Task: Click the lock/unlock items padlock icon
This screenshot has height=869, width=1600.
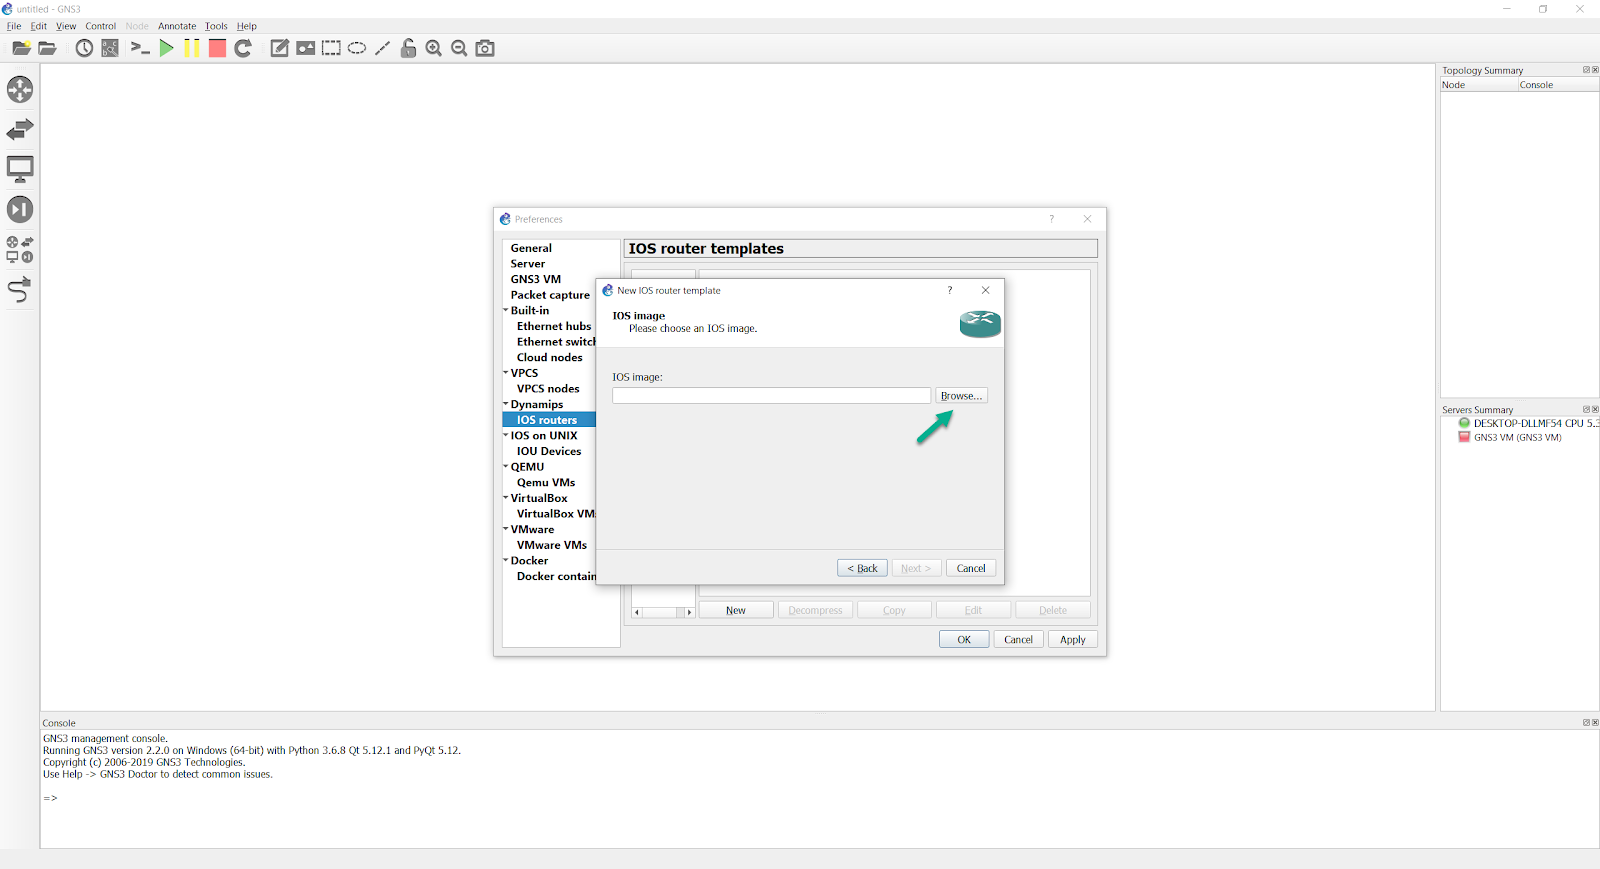Action: coord(408,48)
